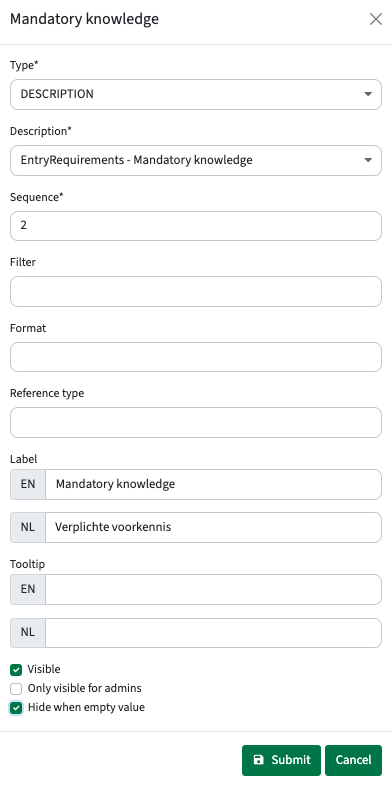Expand the Description dropdown arrow
The height and width of the screenshot is (785, 392).
click(368, 160)
